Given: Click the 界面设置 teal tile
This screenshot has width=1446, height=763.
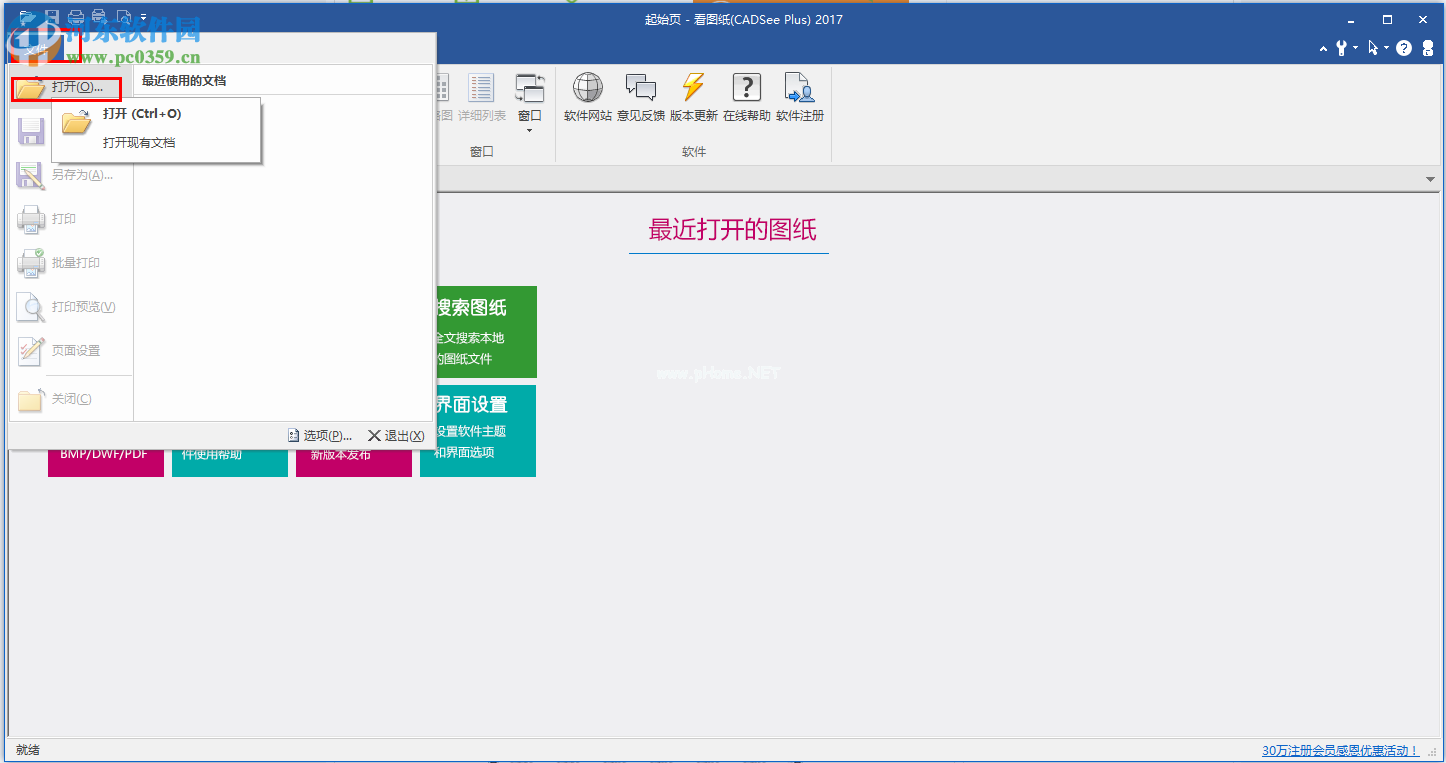Looking at the screenshot, I should [485, 431].
